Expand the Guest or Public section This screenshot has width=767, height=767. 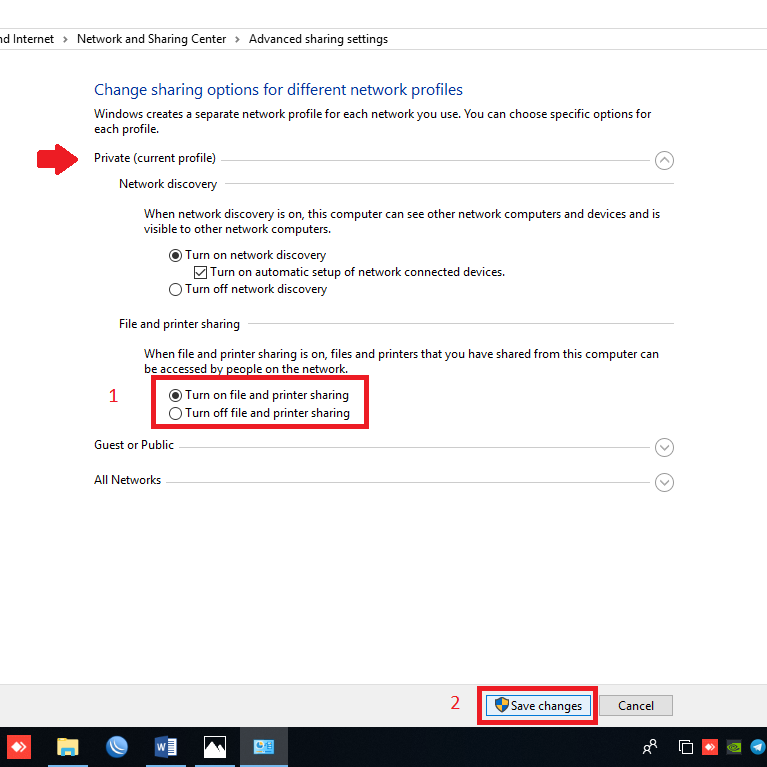[664, 448]
